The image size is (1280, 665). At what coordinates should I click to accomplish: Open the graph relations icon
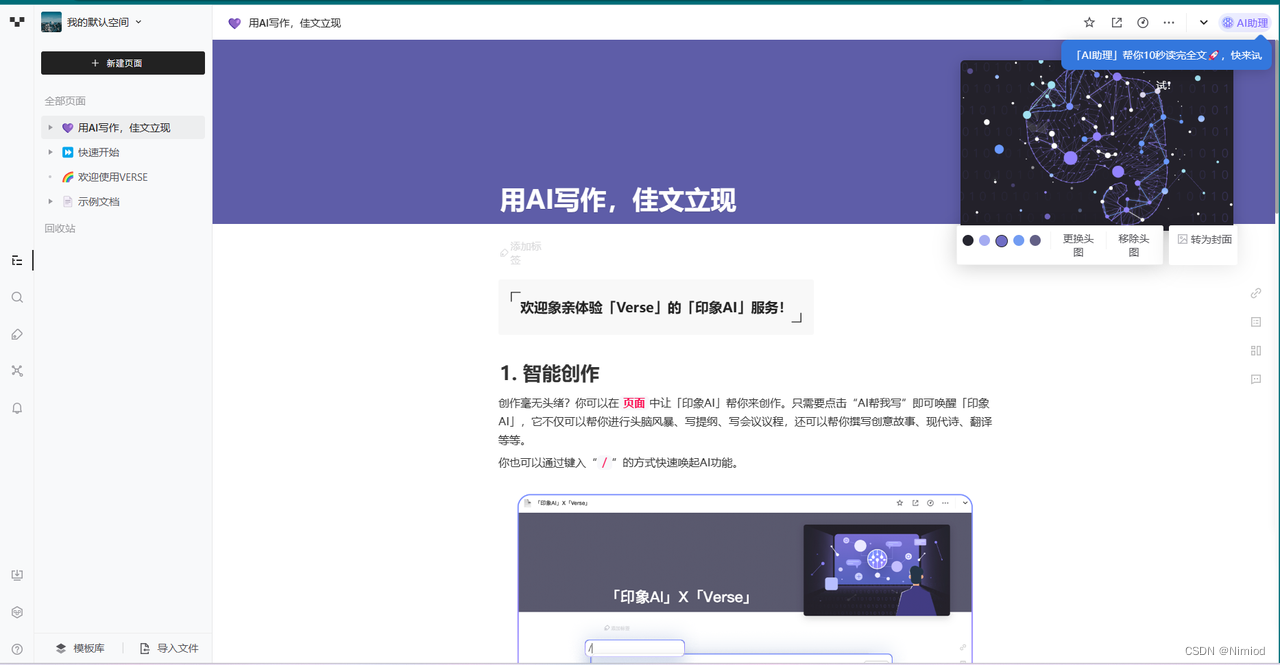pos(17,371)
